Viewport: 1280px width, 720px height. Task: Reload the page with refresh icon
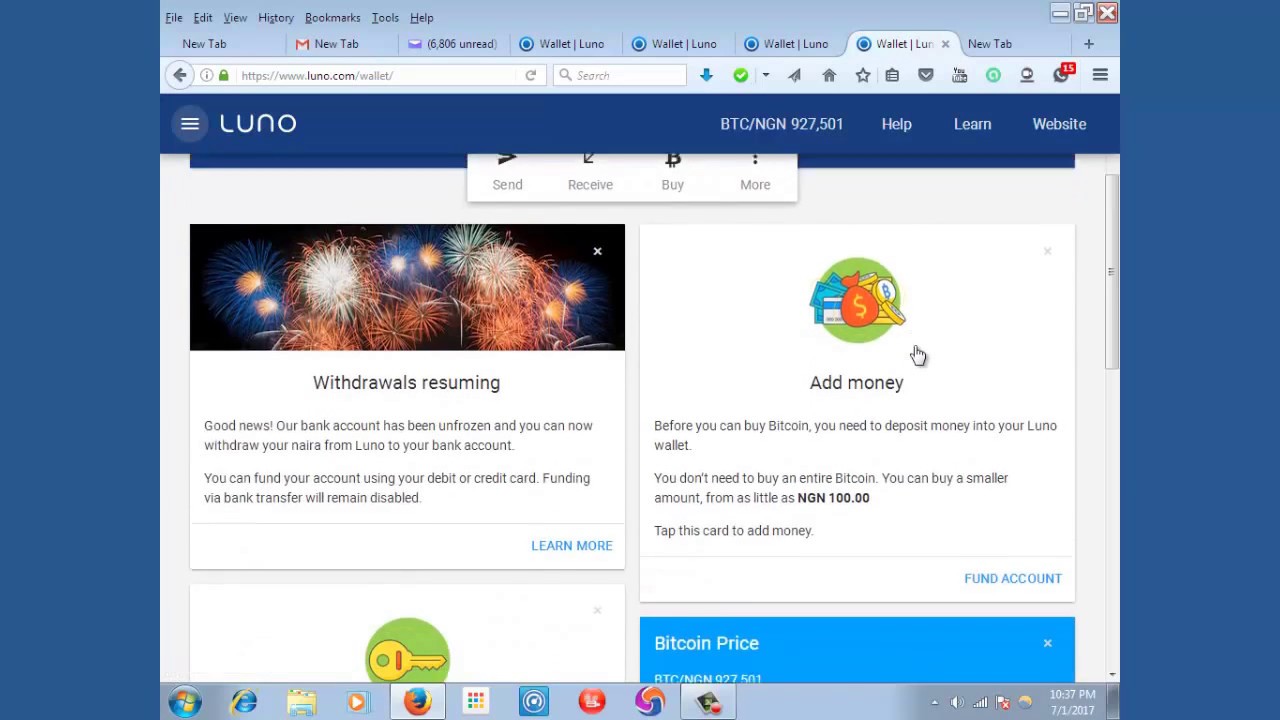click(531, 75)
